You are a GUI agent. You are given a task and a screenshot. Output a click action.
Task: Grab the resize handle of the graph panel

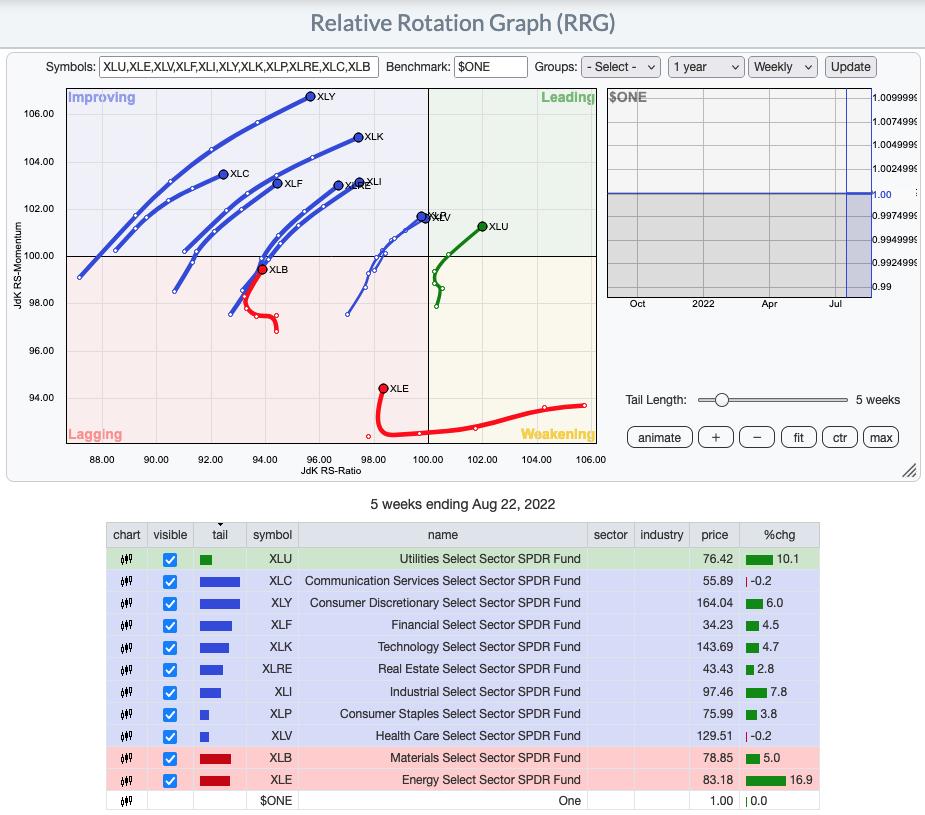[x=910, y=470]
